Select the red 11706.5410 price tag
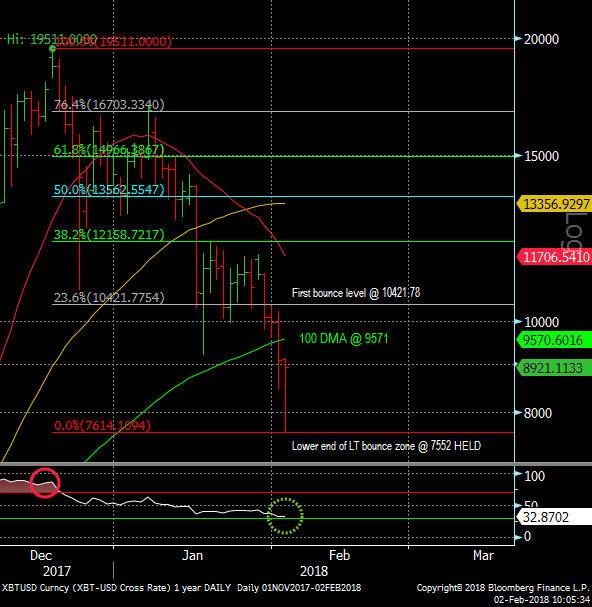592x607 pixels. pyautogui.click(x=554, y=257)
